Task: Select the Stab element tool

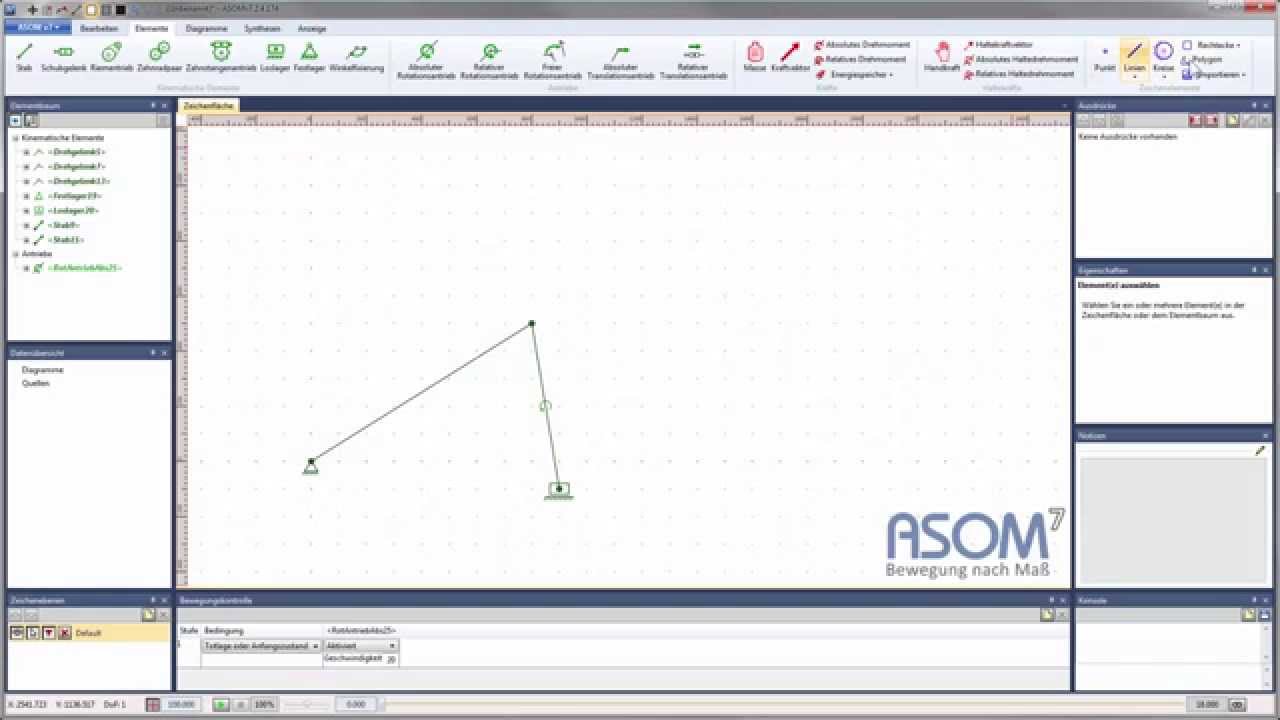Action: pos(25,57)
